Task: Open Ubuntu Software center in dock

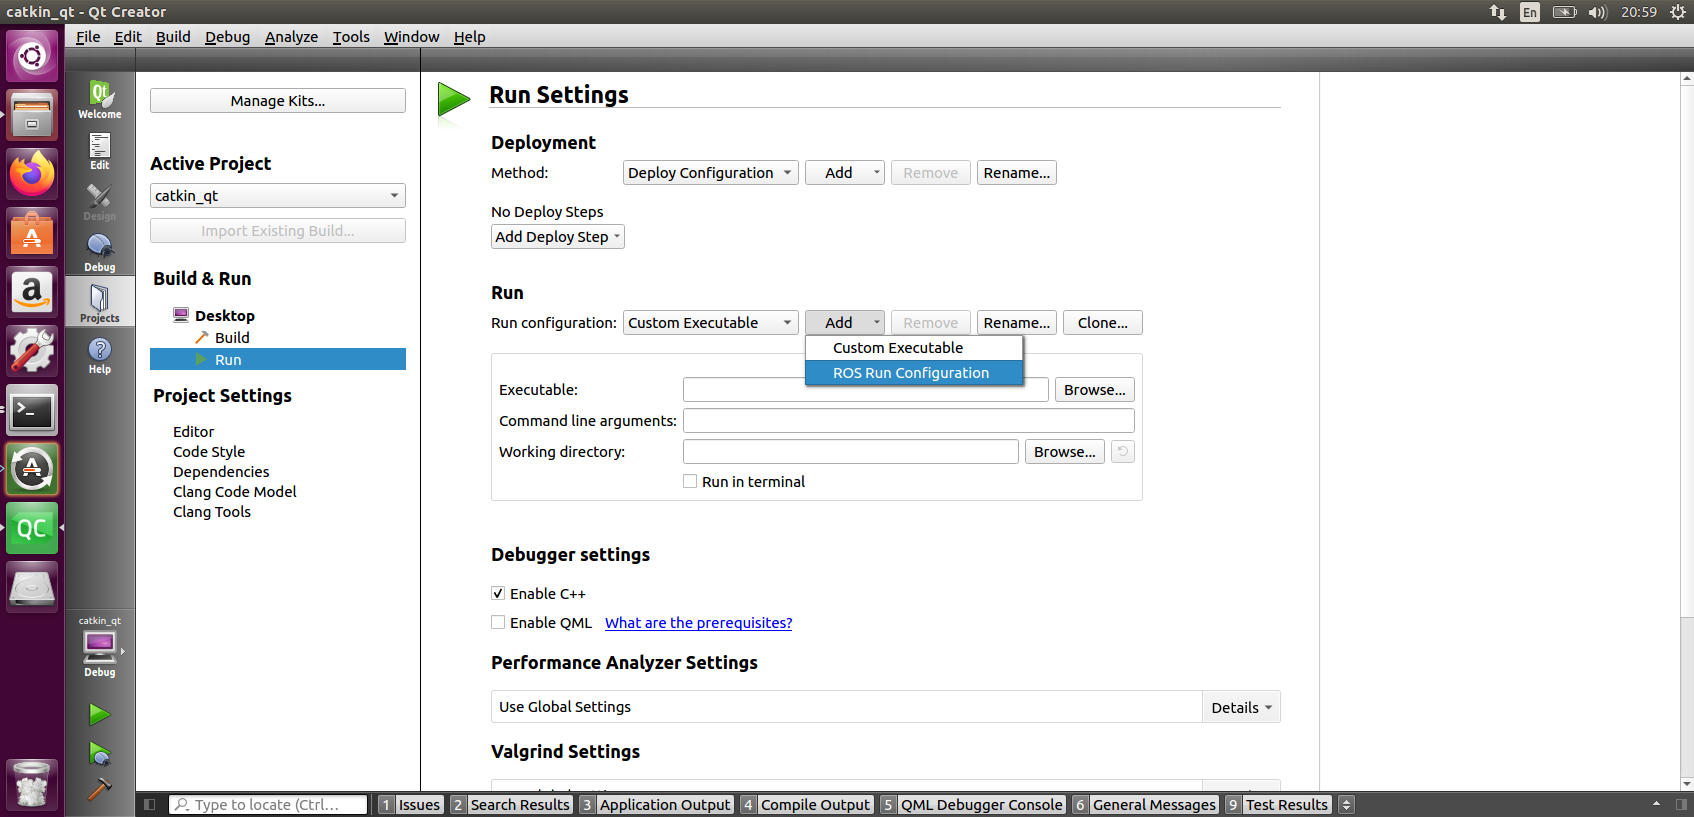Action: click(x=32, y=233)
